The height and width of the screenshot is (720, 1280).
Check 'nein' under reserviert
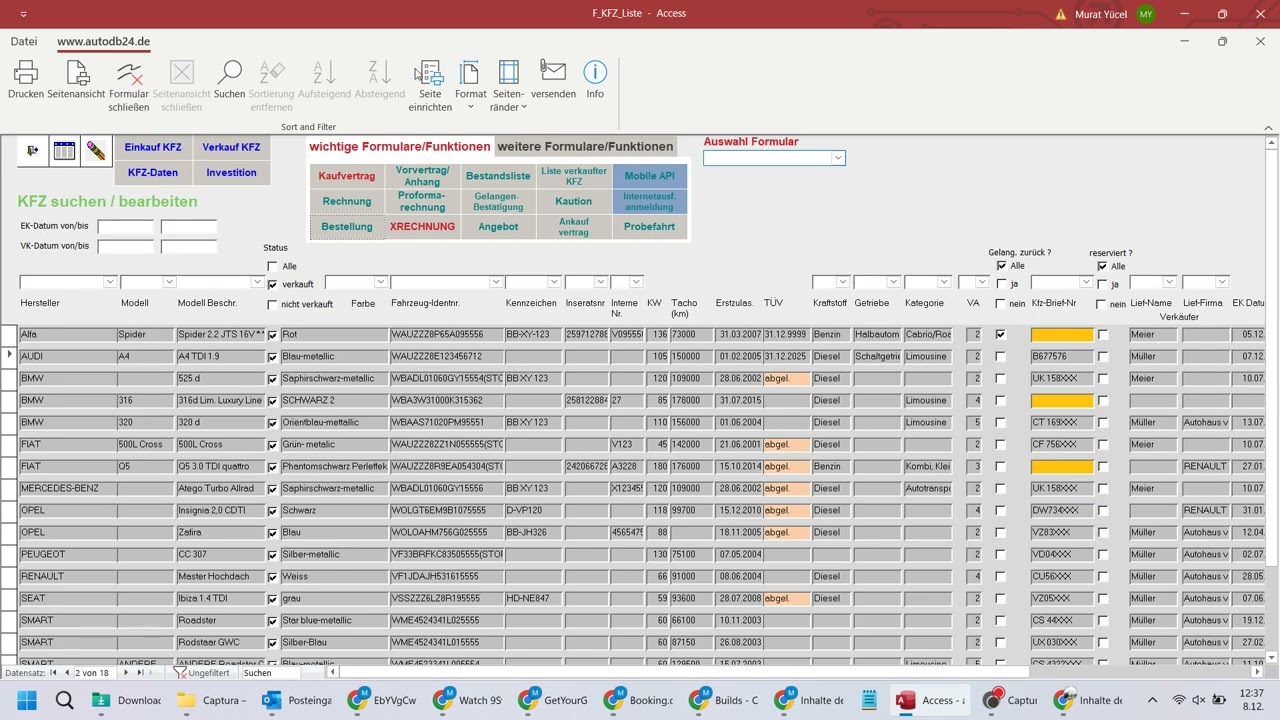coord(1103,304)
